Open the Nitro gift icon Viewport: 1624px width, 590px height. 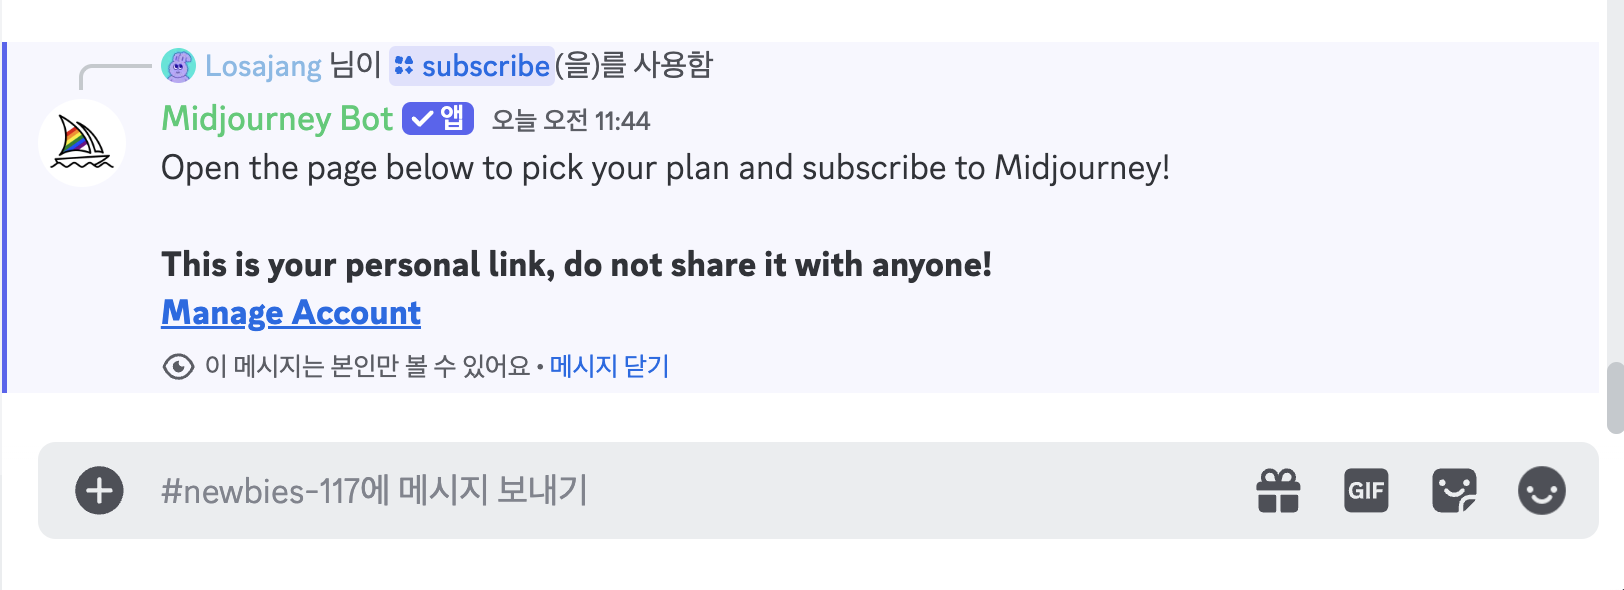pyautogui.click(x=1278, y=491)
